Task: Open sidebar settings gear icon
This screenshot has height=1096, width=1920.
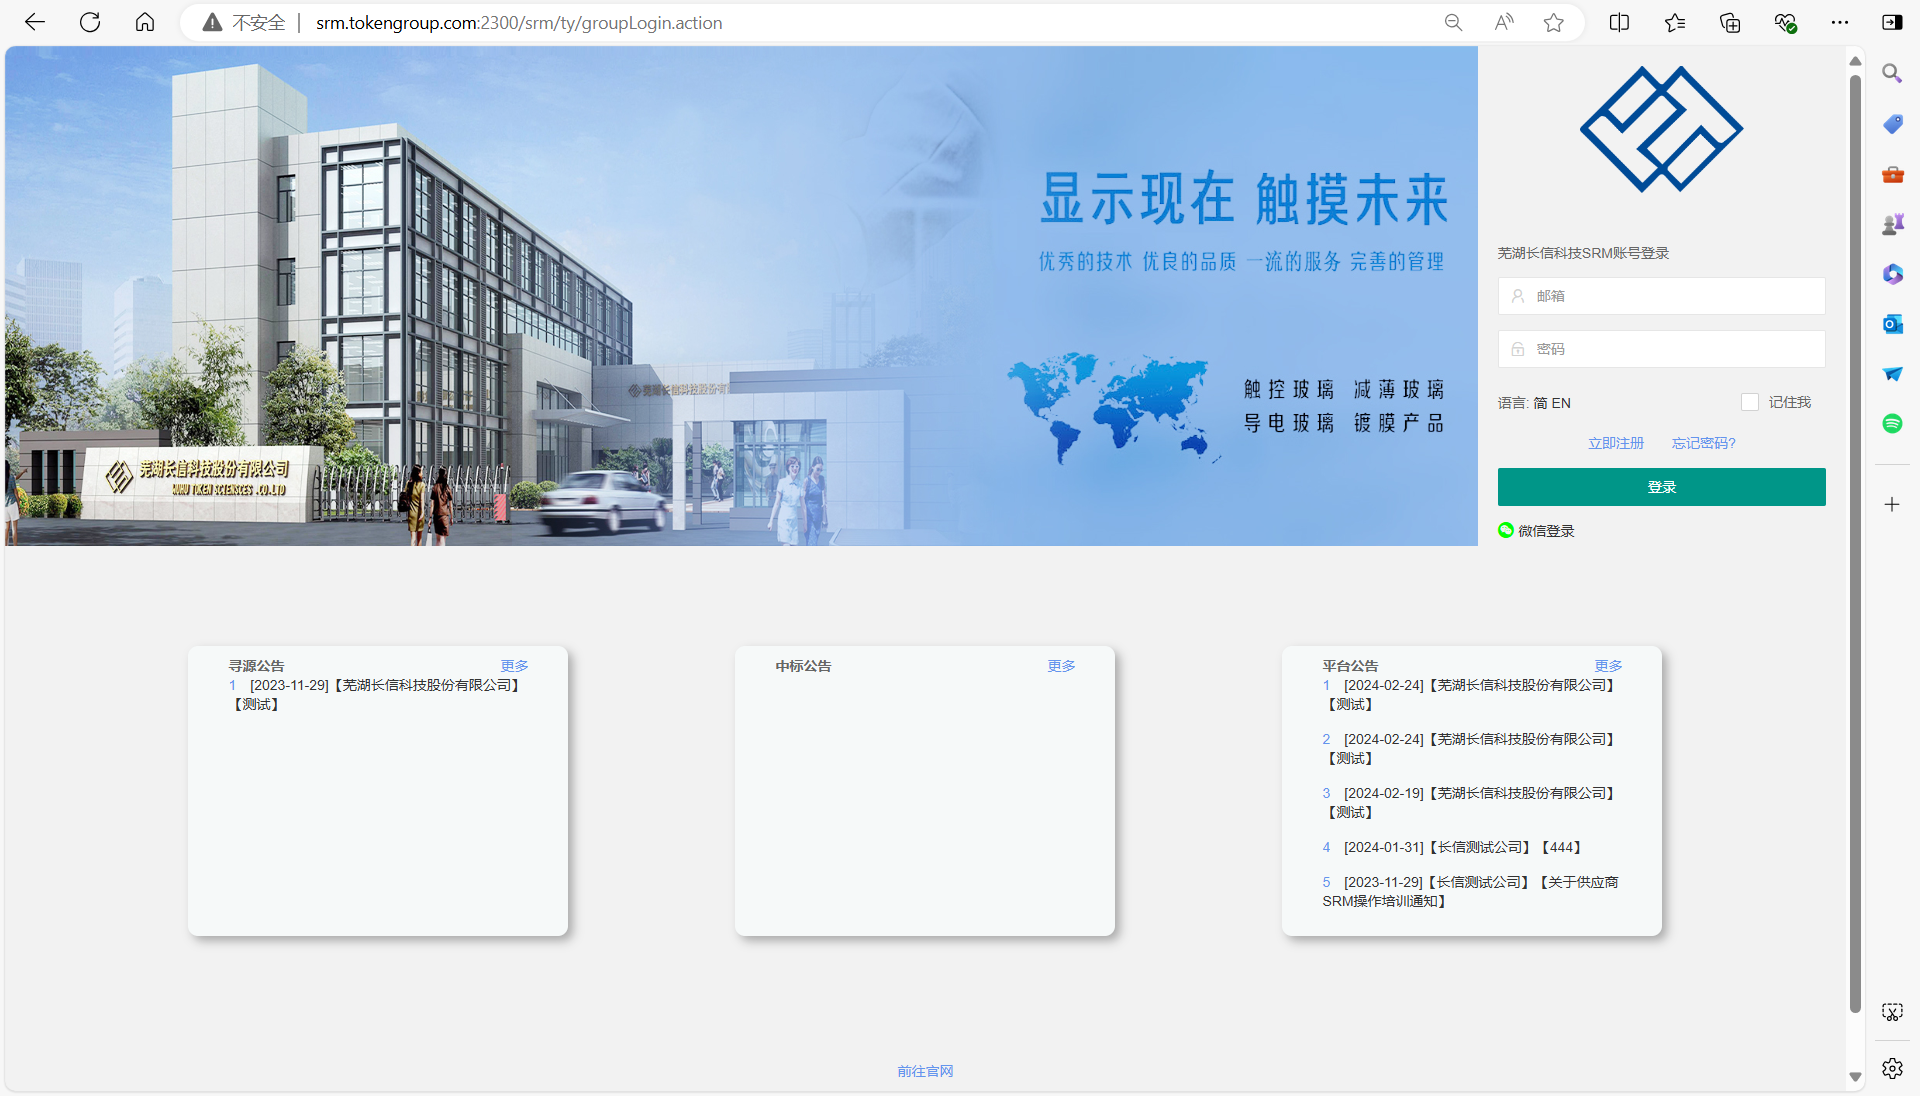Action: click(x=1892, y=1068)
